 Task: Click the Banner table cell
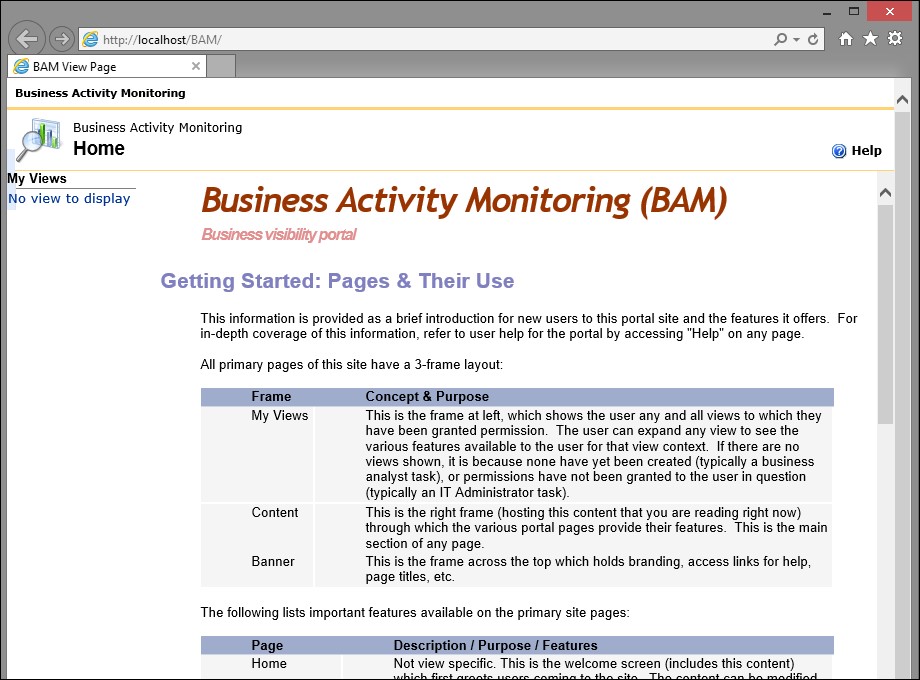[x=273, y=561]
